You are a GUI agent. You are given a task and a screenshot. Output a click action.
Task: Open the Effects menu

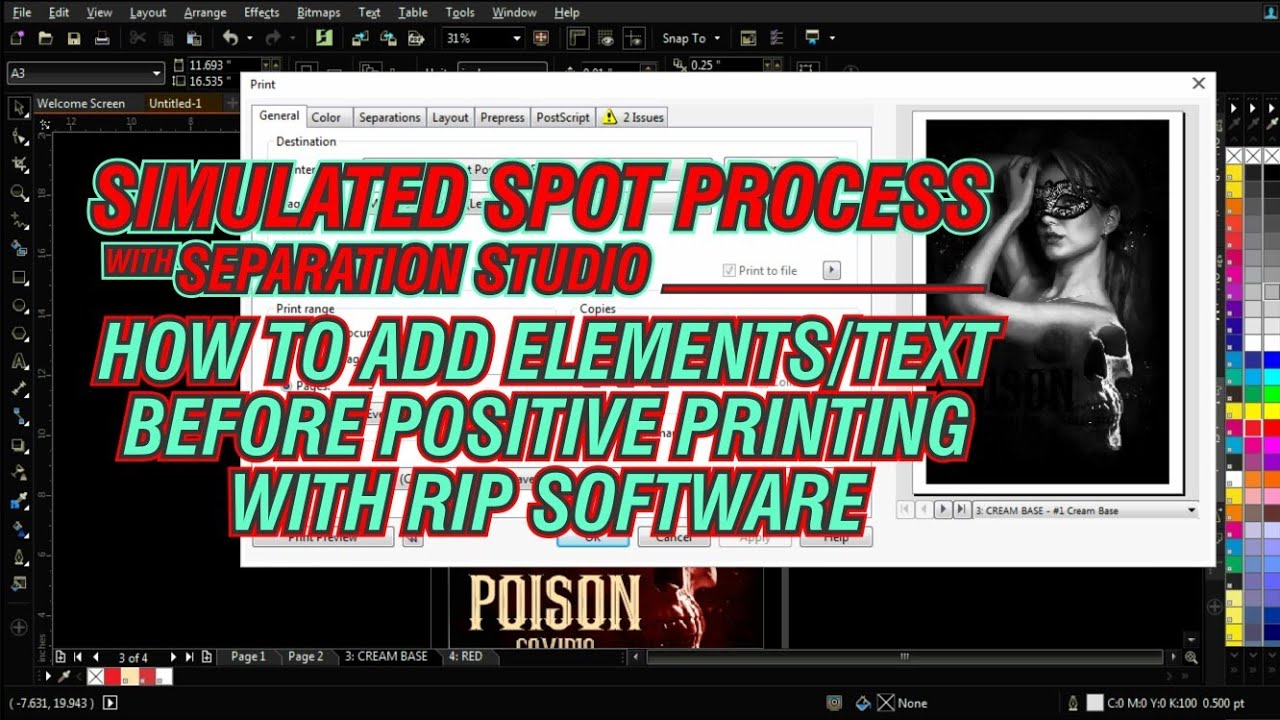click(x=261, y=12)
